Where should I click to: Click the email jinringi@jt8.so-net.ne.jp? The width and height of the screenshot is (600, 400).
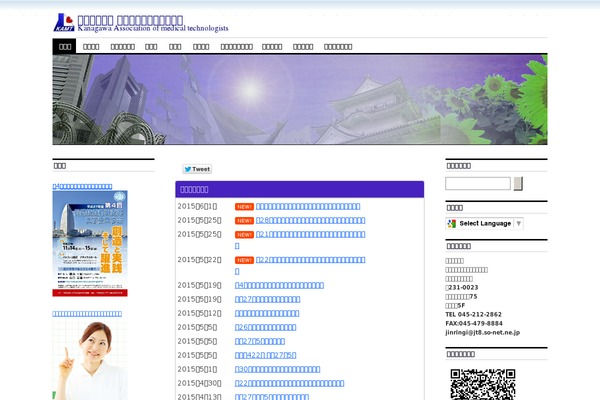(483, 333)
